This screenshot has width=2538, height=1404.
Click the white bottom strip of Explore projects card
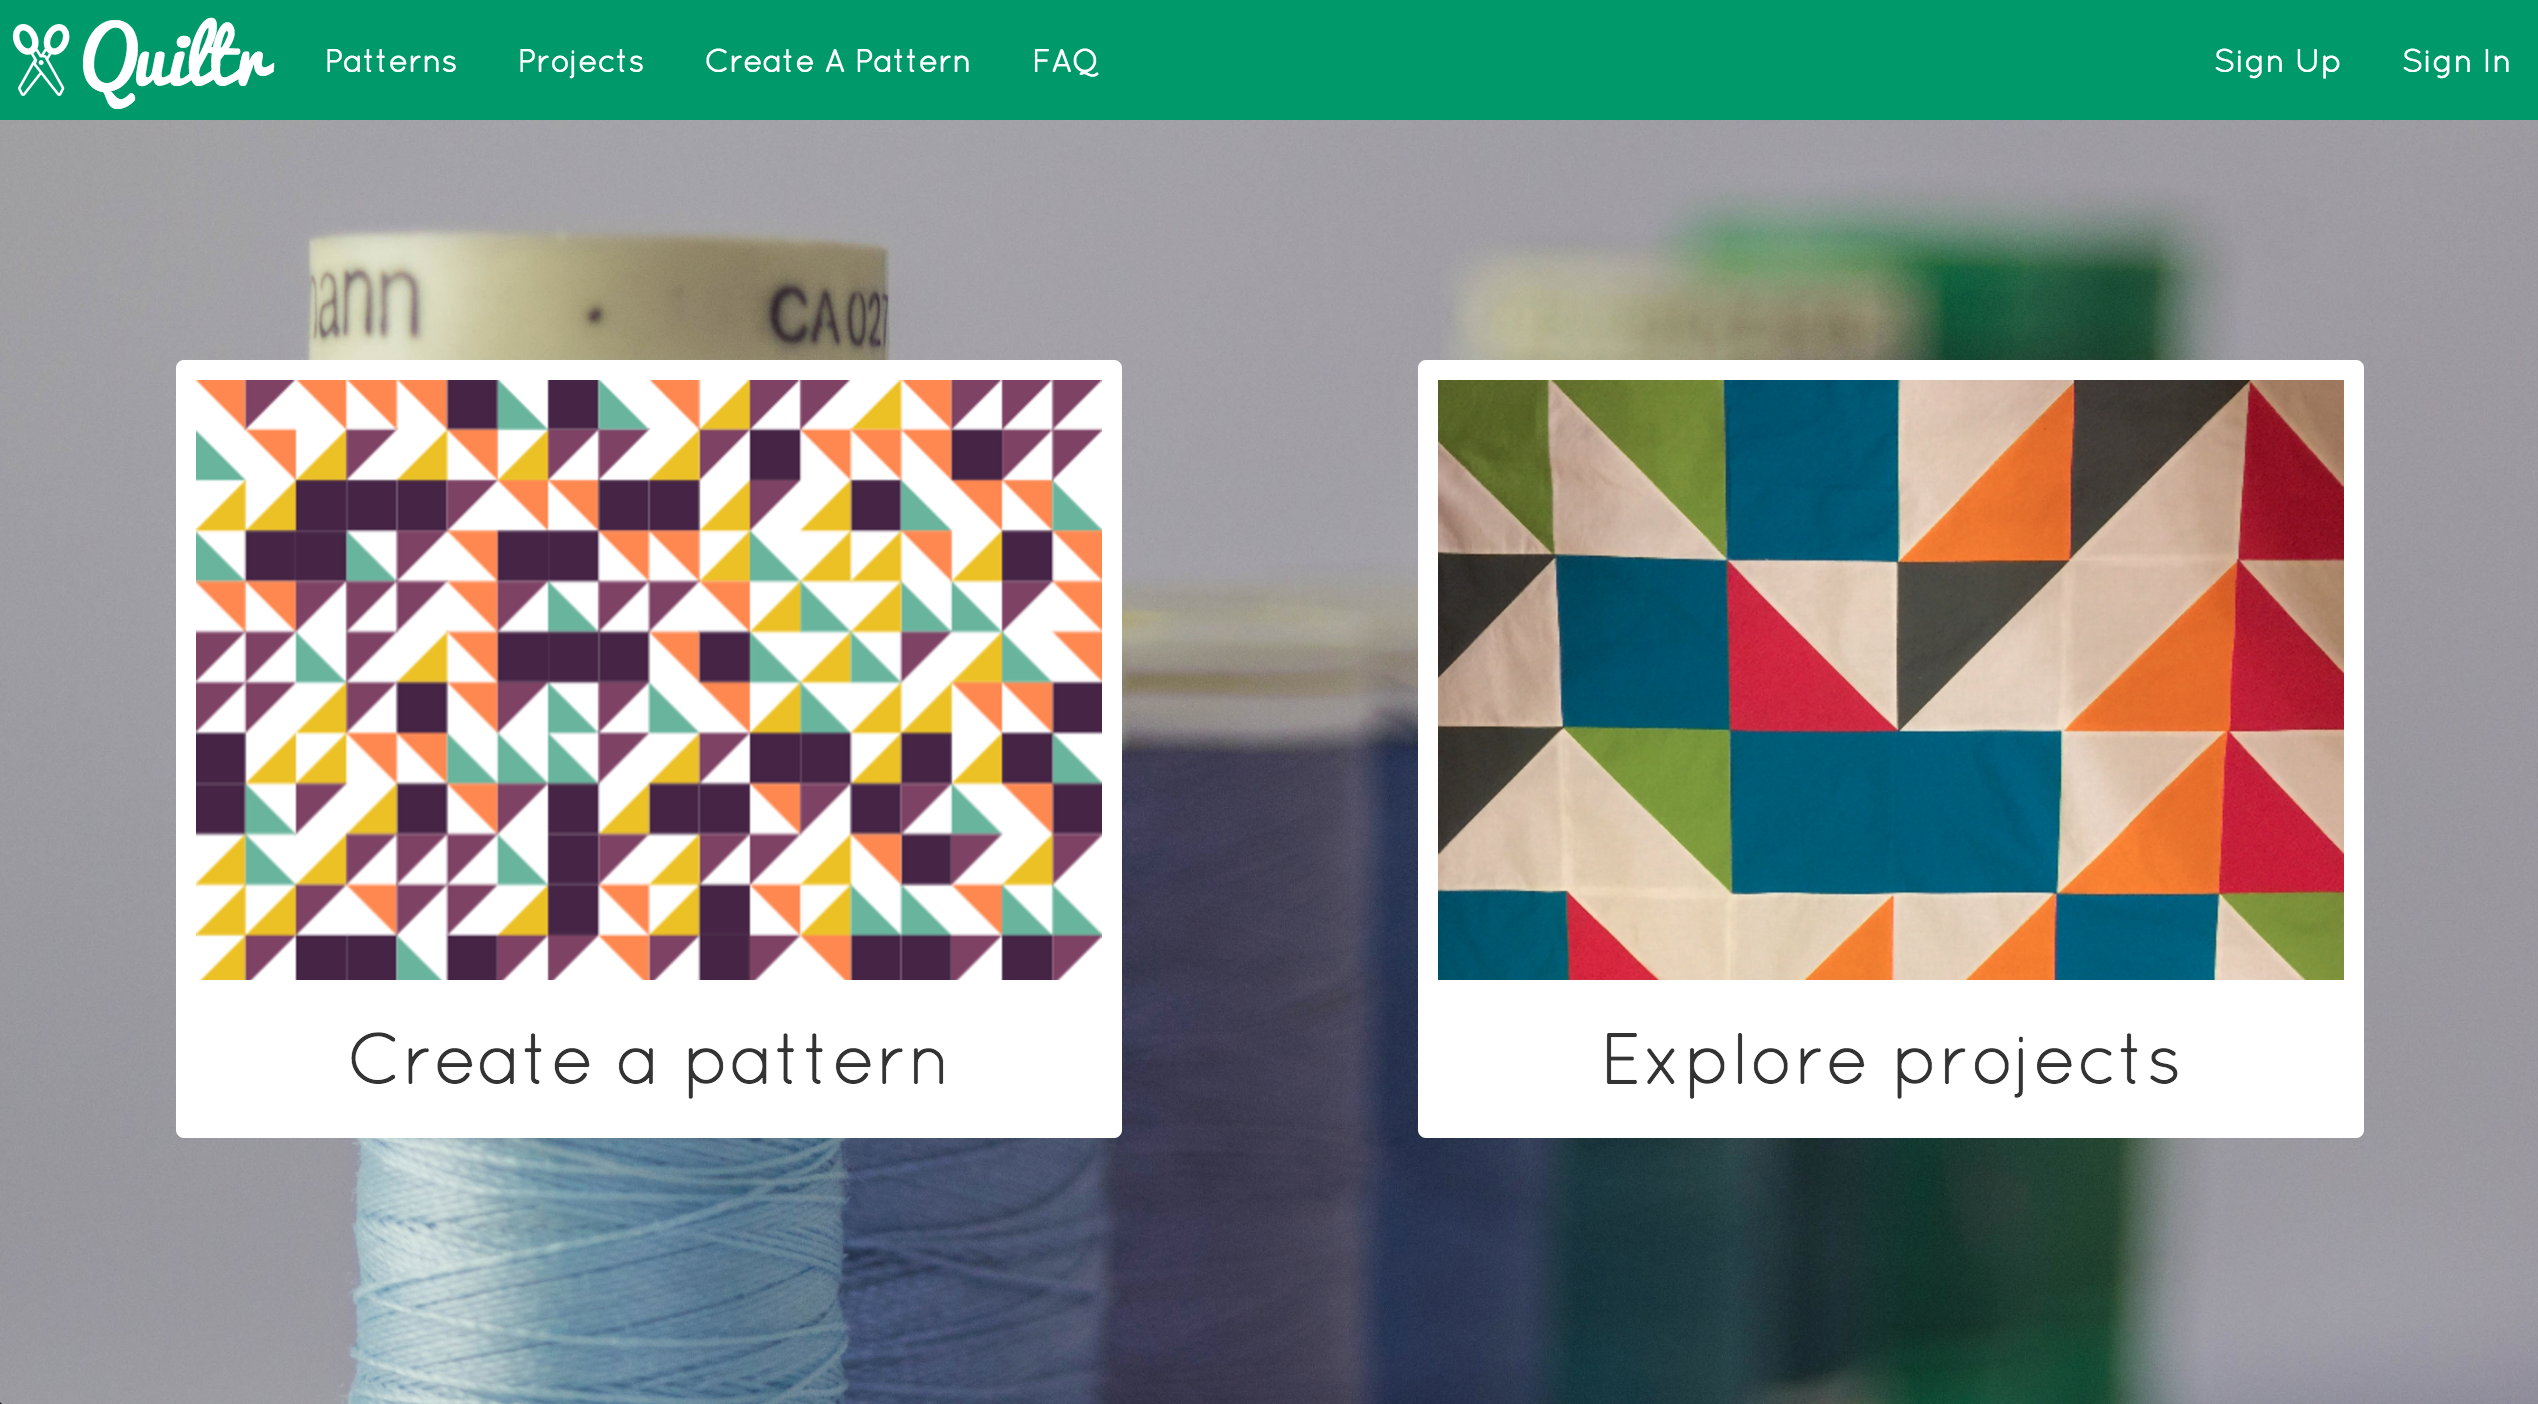[x=1891, y=1120]
